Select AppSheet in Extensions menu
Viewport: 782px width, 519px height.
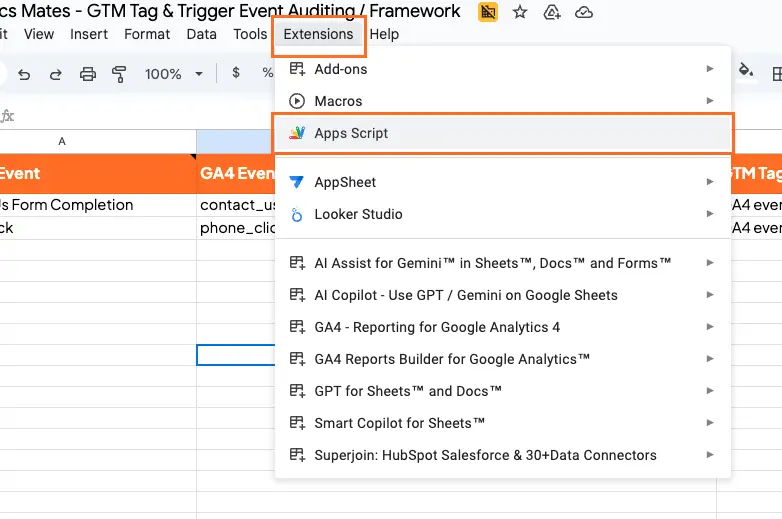point(503,182)
